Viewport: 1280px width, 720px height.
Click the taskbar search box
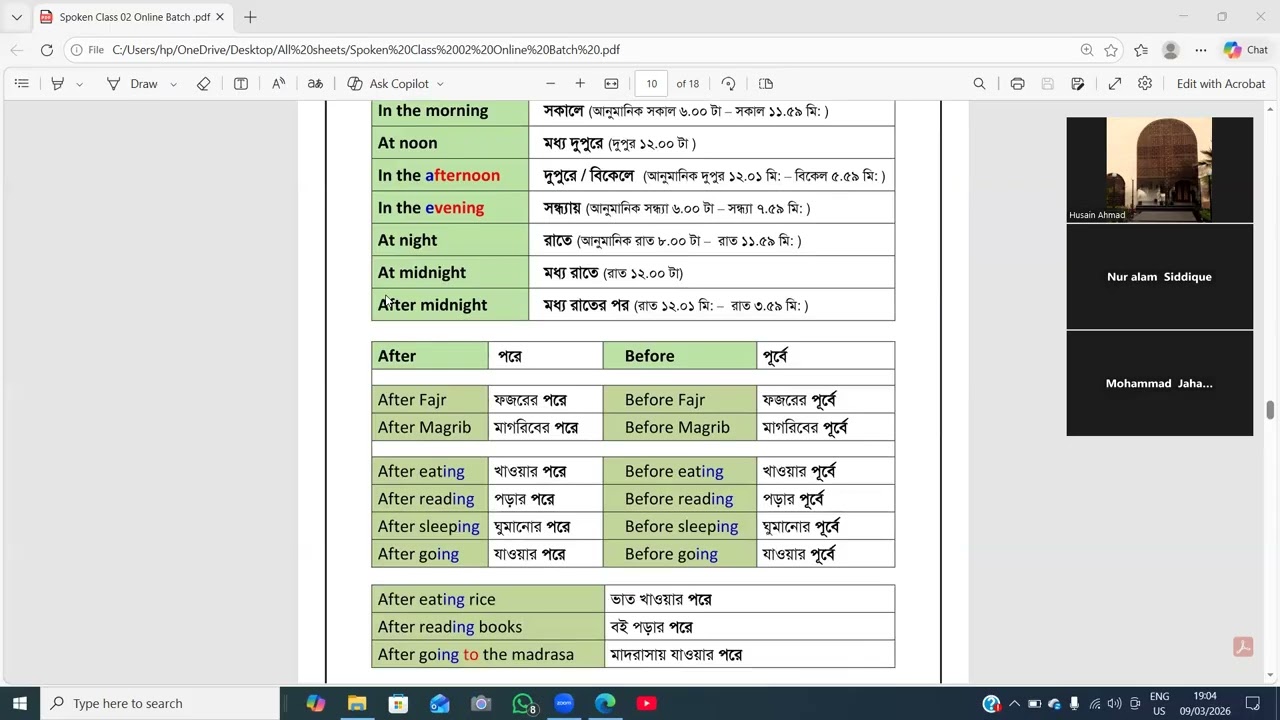click(160, 703)
